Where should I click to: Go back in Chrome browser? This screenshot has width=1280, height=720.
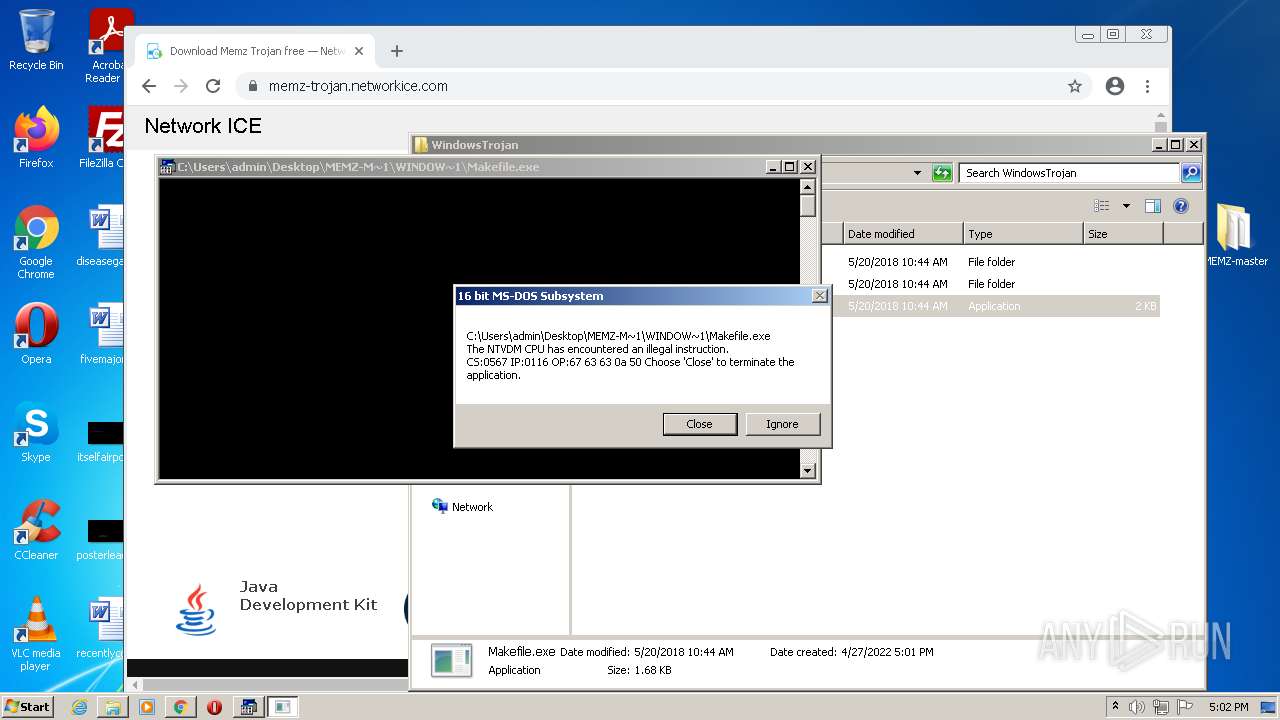coord(149,86)
